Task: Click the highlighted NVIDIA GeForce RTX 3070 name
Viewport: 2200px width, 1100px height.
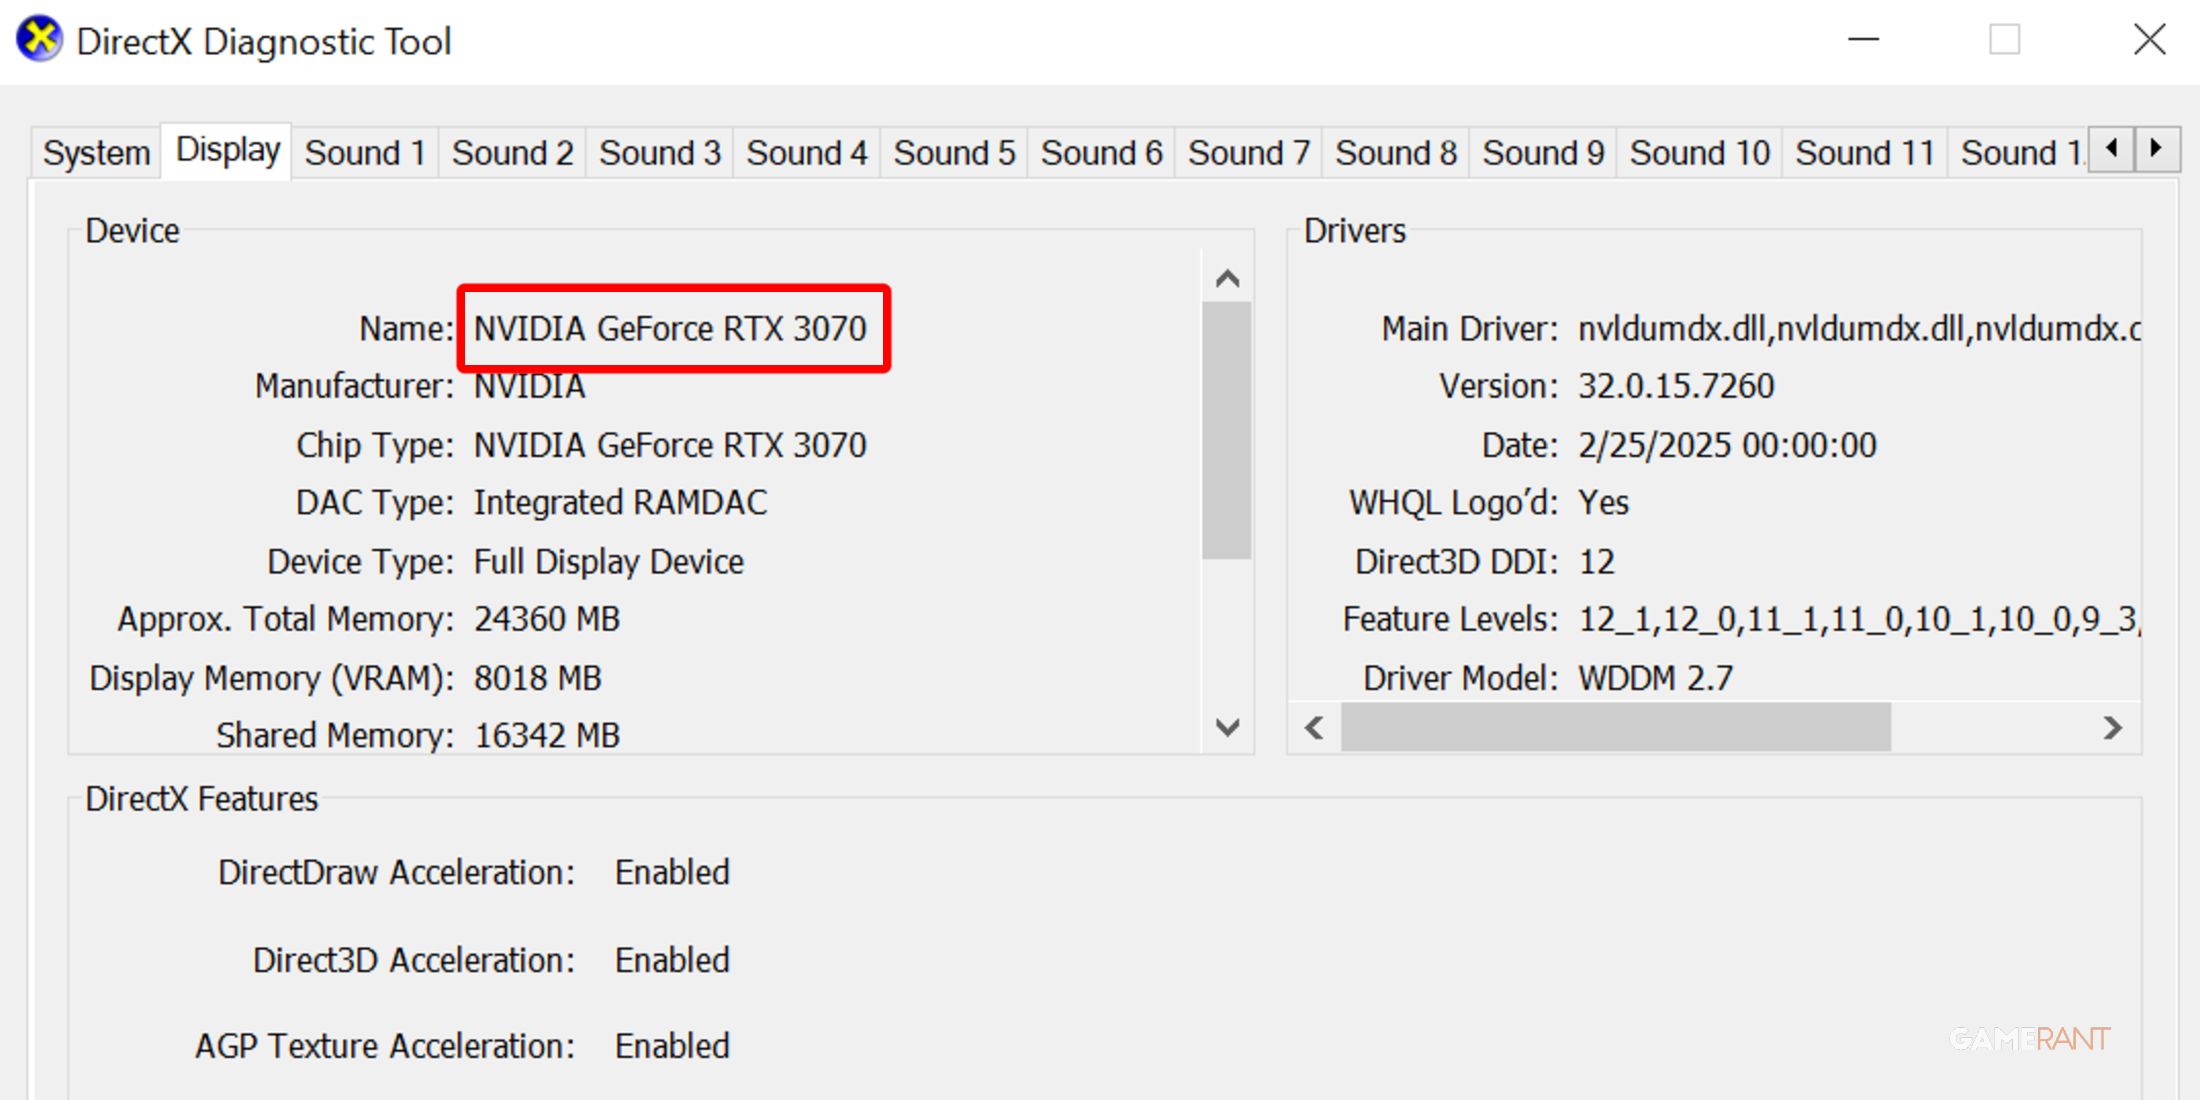Action: [x=670, y=329]
